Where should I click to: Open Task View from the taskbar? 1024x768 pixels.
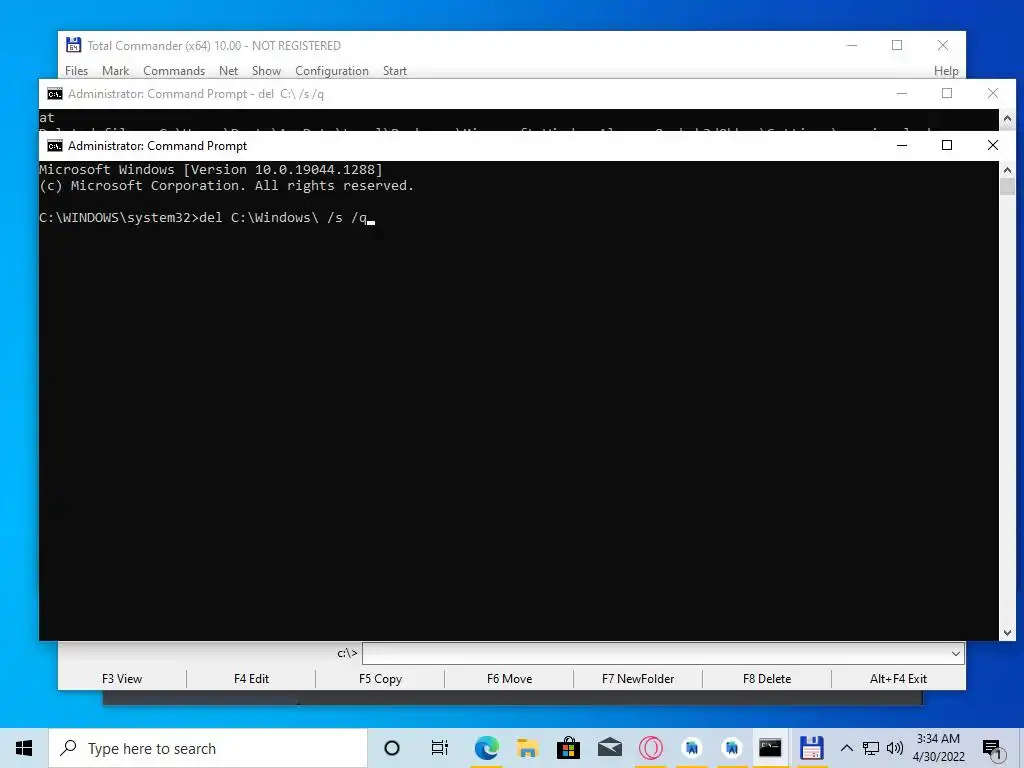pyautogui.click(x=440, y=748)
